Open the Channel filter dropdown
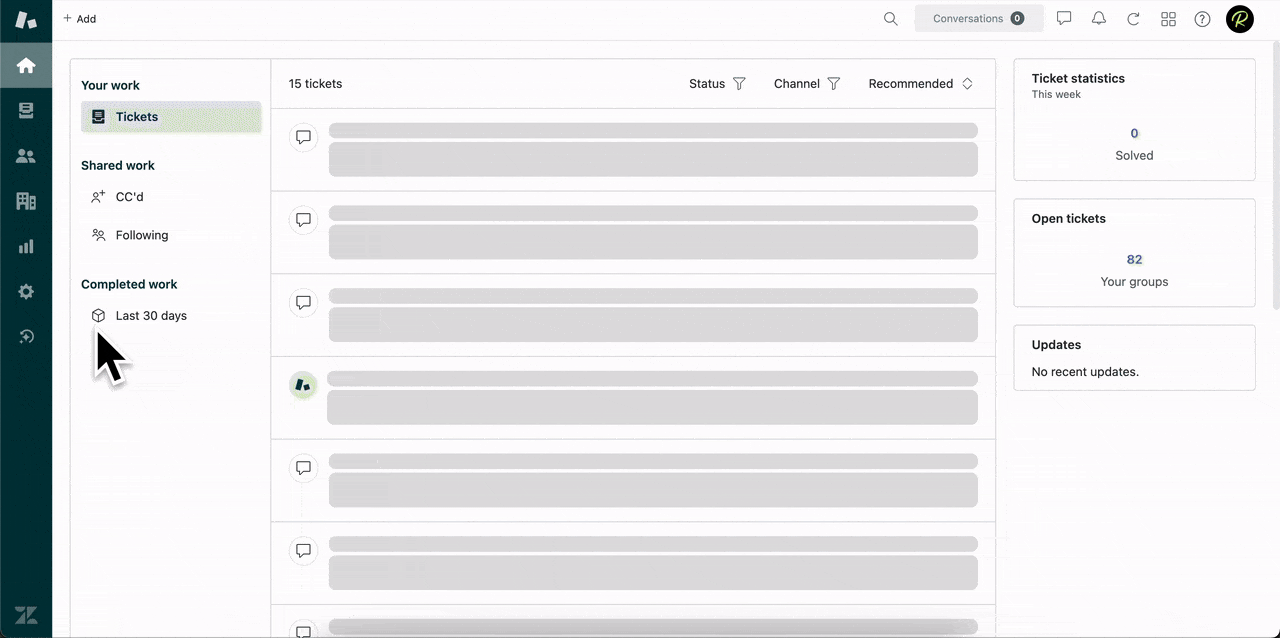Viewport: 1280px width, 638px height. pos(806,84)
